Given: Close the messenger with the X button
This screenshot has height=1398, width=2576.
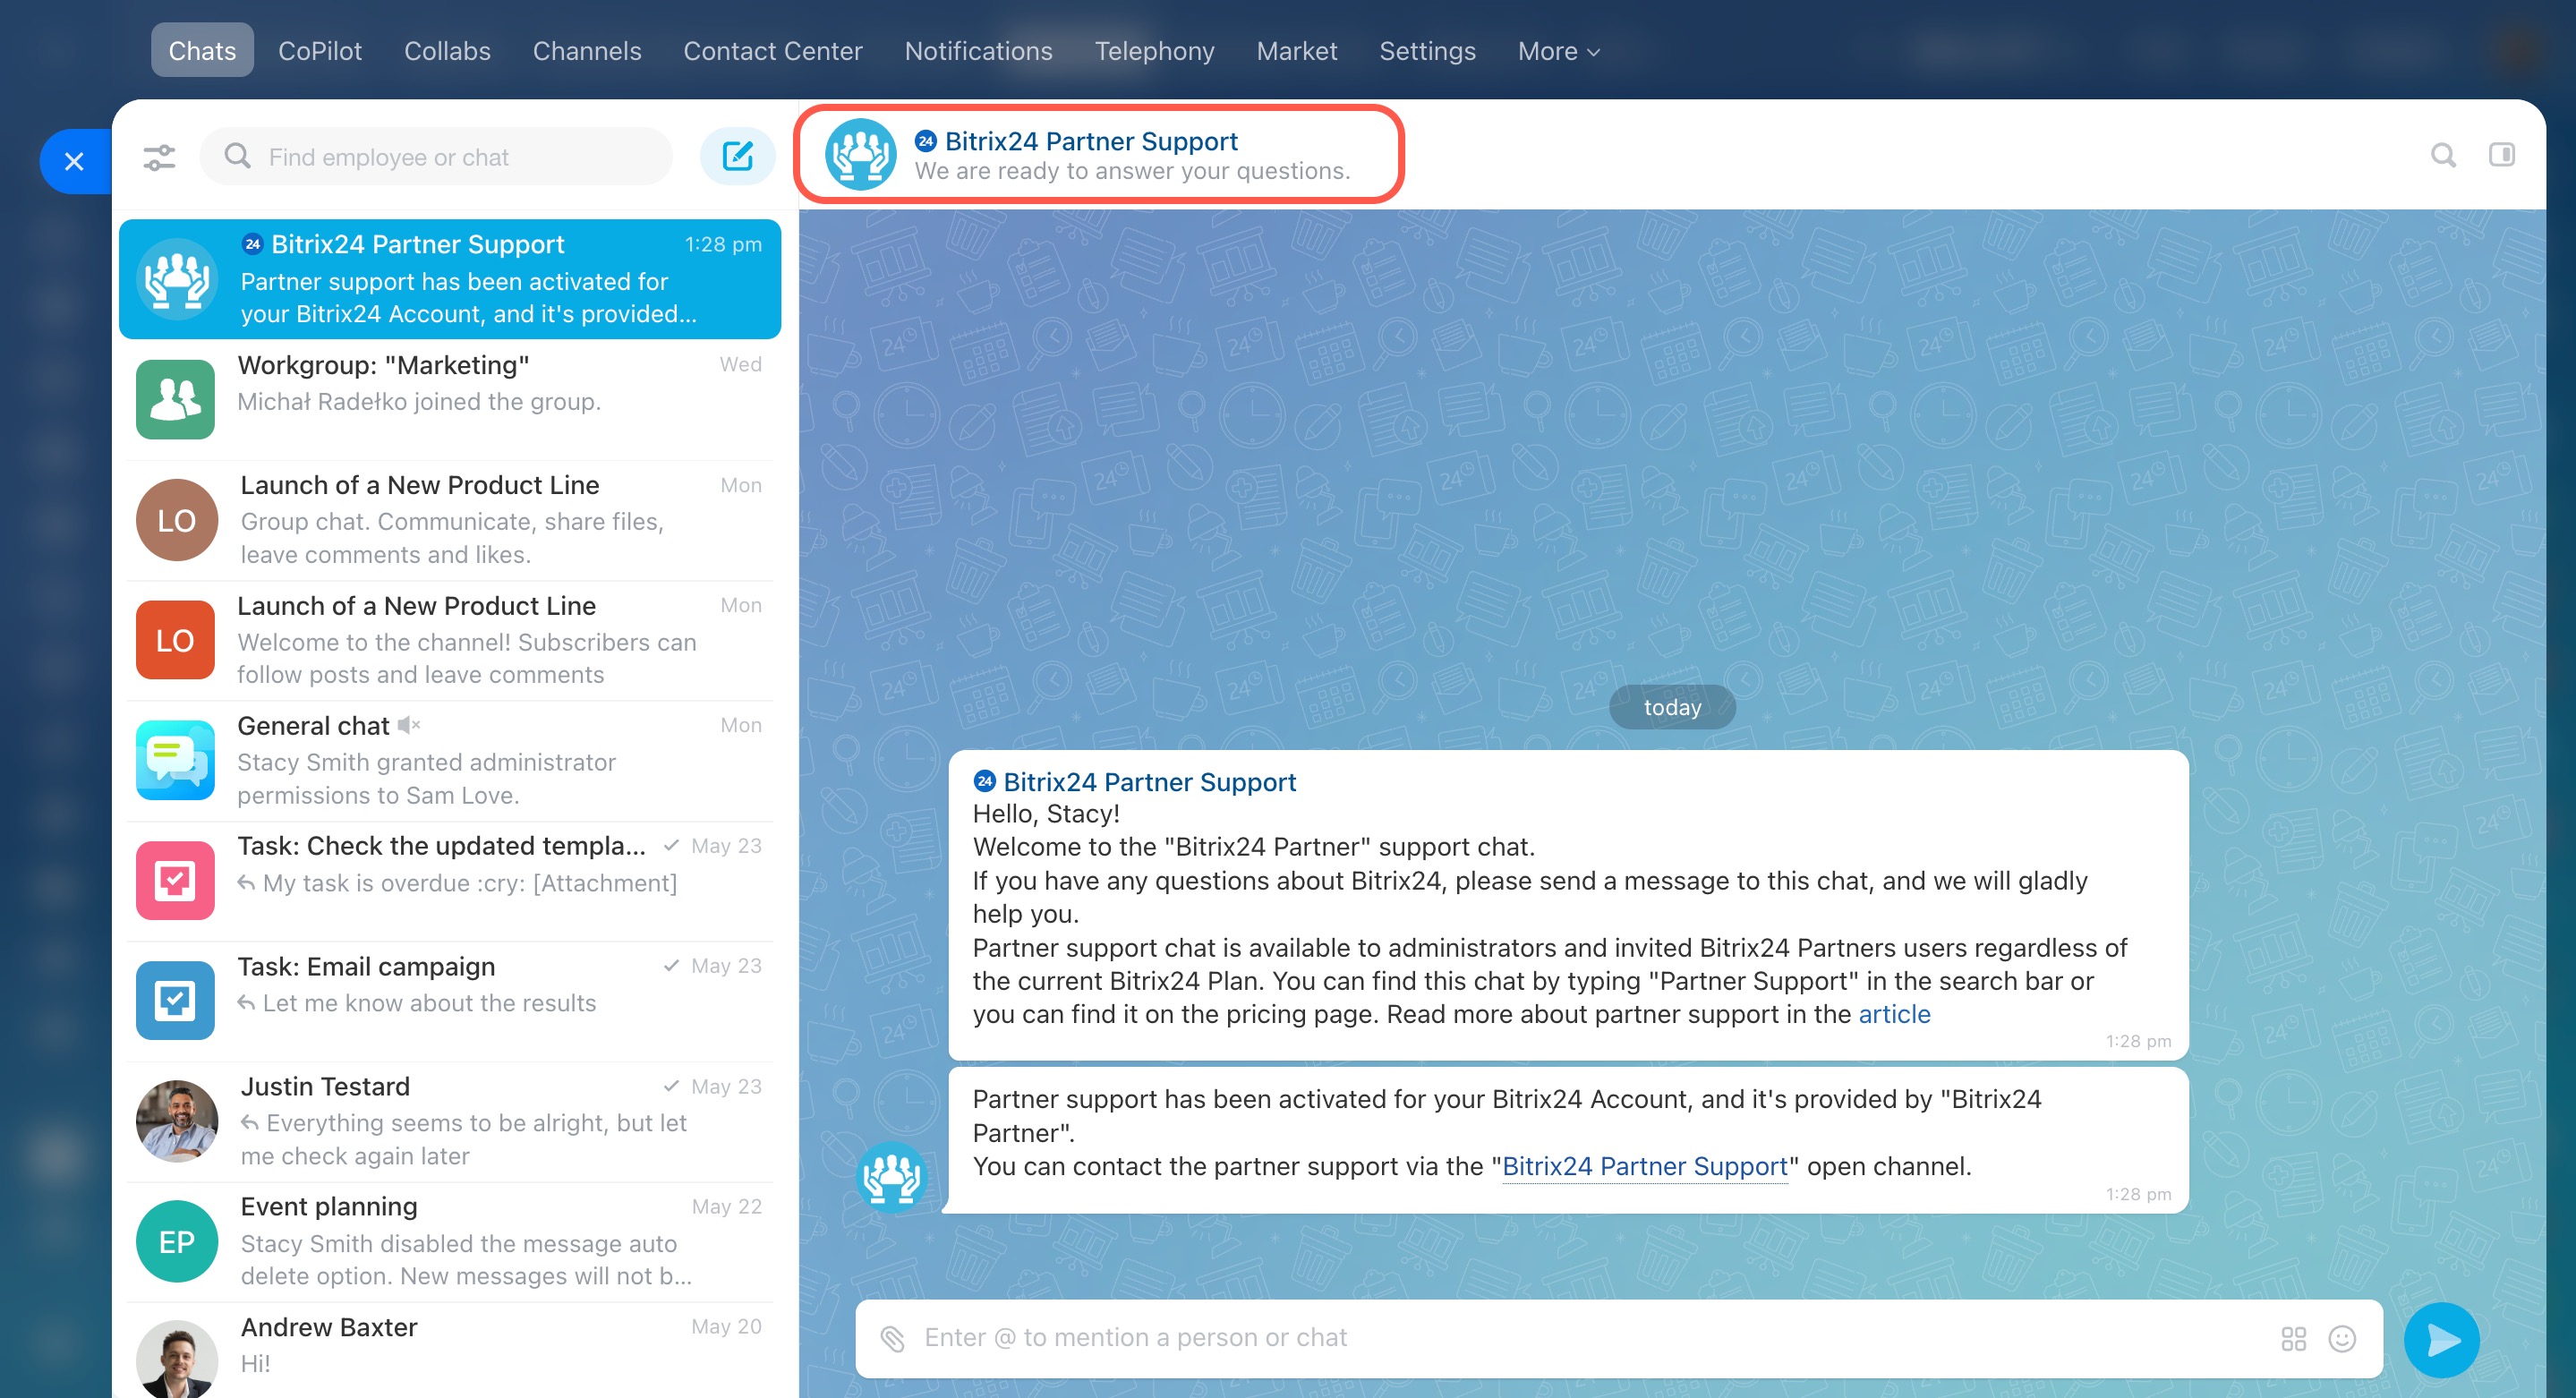Looking at the screenshot, I should [x=74, y=161].
